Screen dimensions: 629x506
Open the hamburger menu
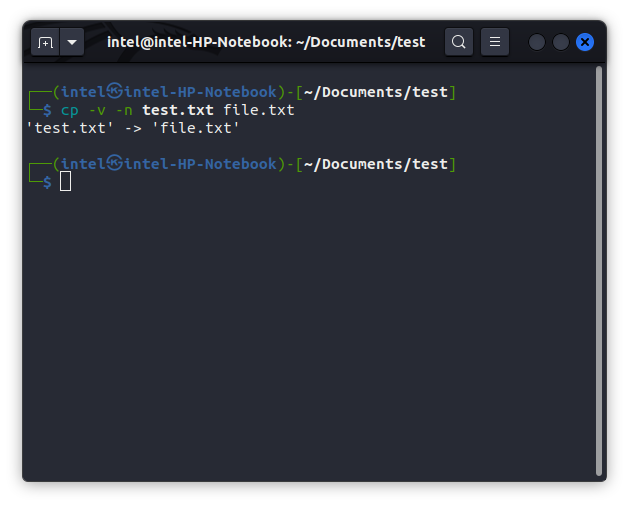coord(495,42)
